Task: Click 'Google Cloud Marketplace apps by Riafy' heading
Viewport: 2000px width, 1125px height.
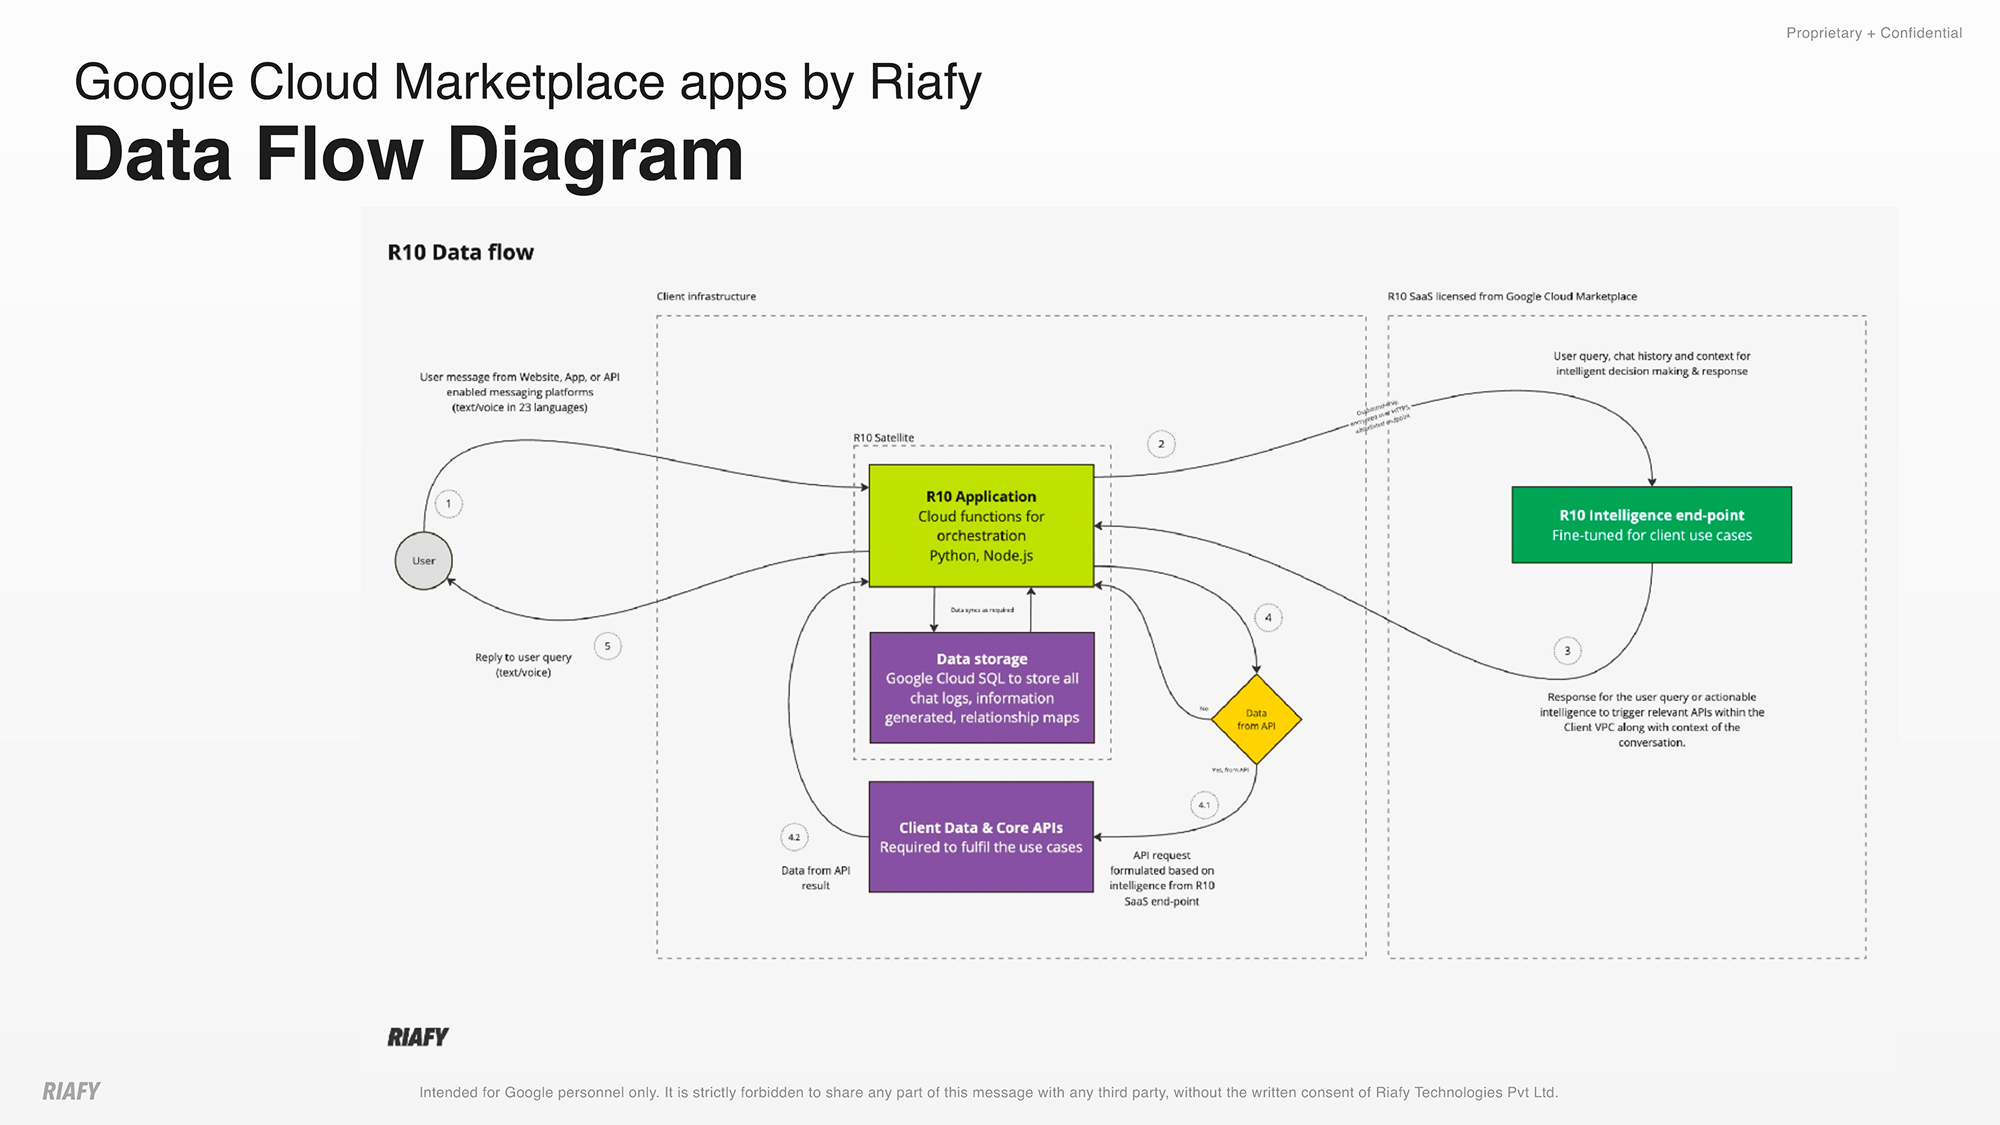Action: 528,82
